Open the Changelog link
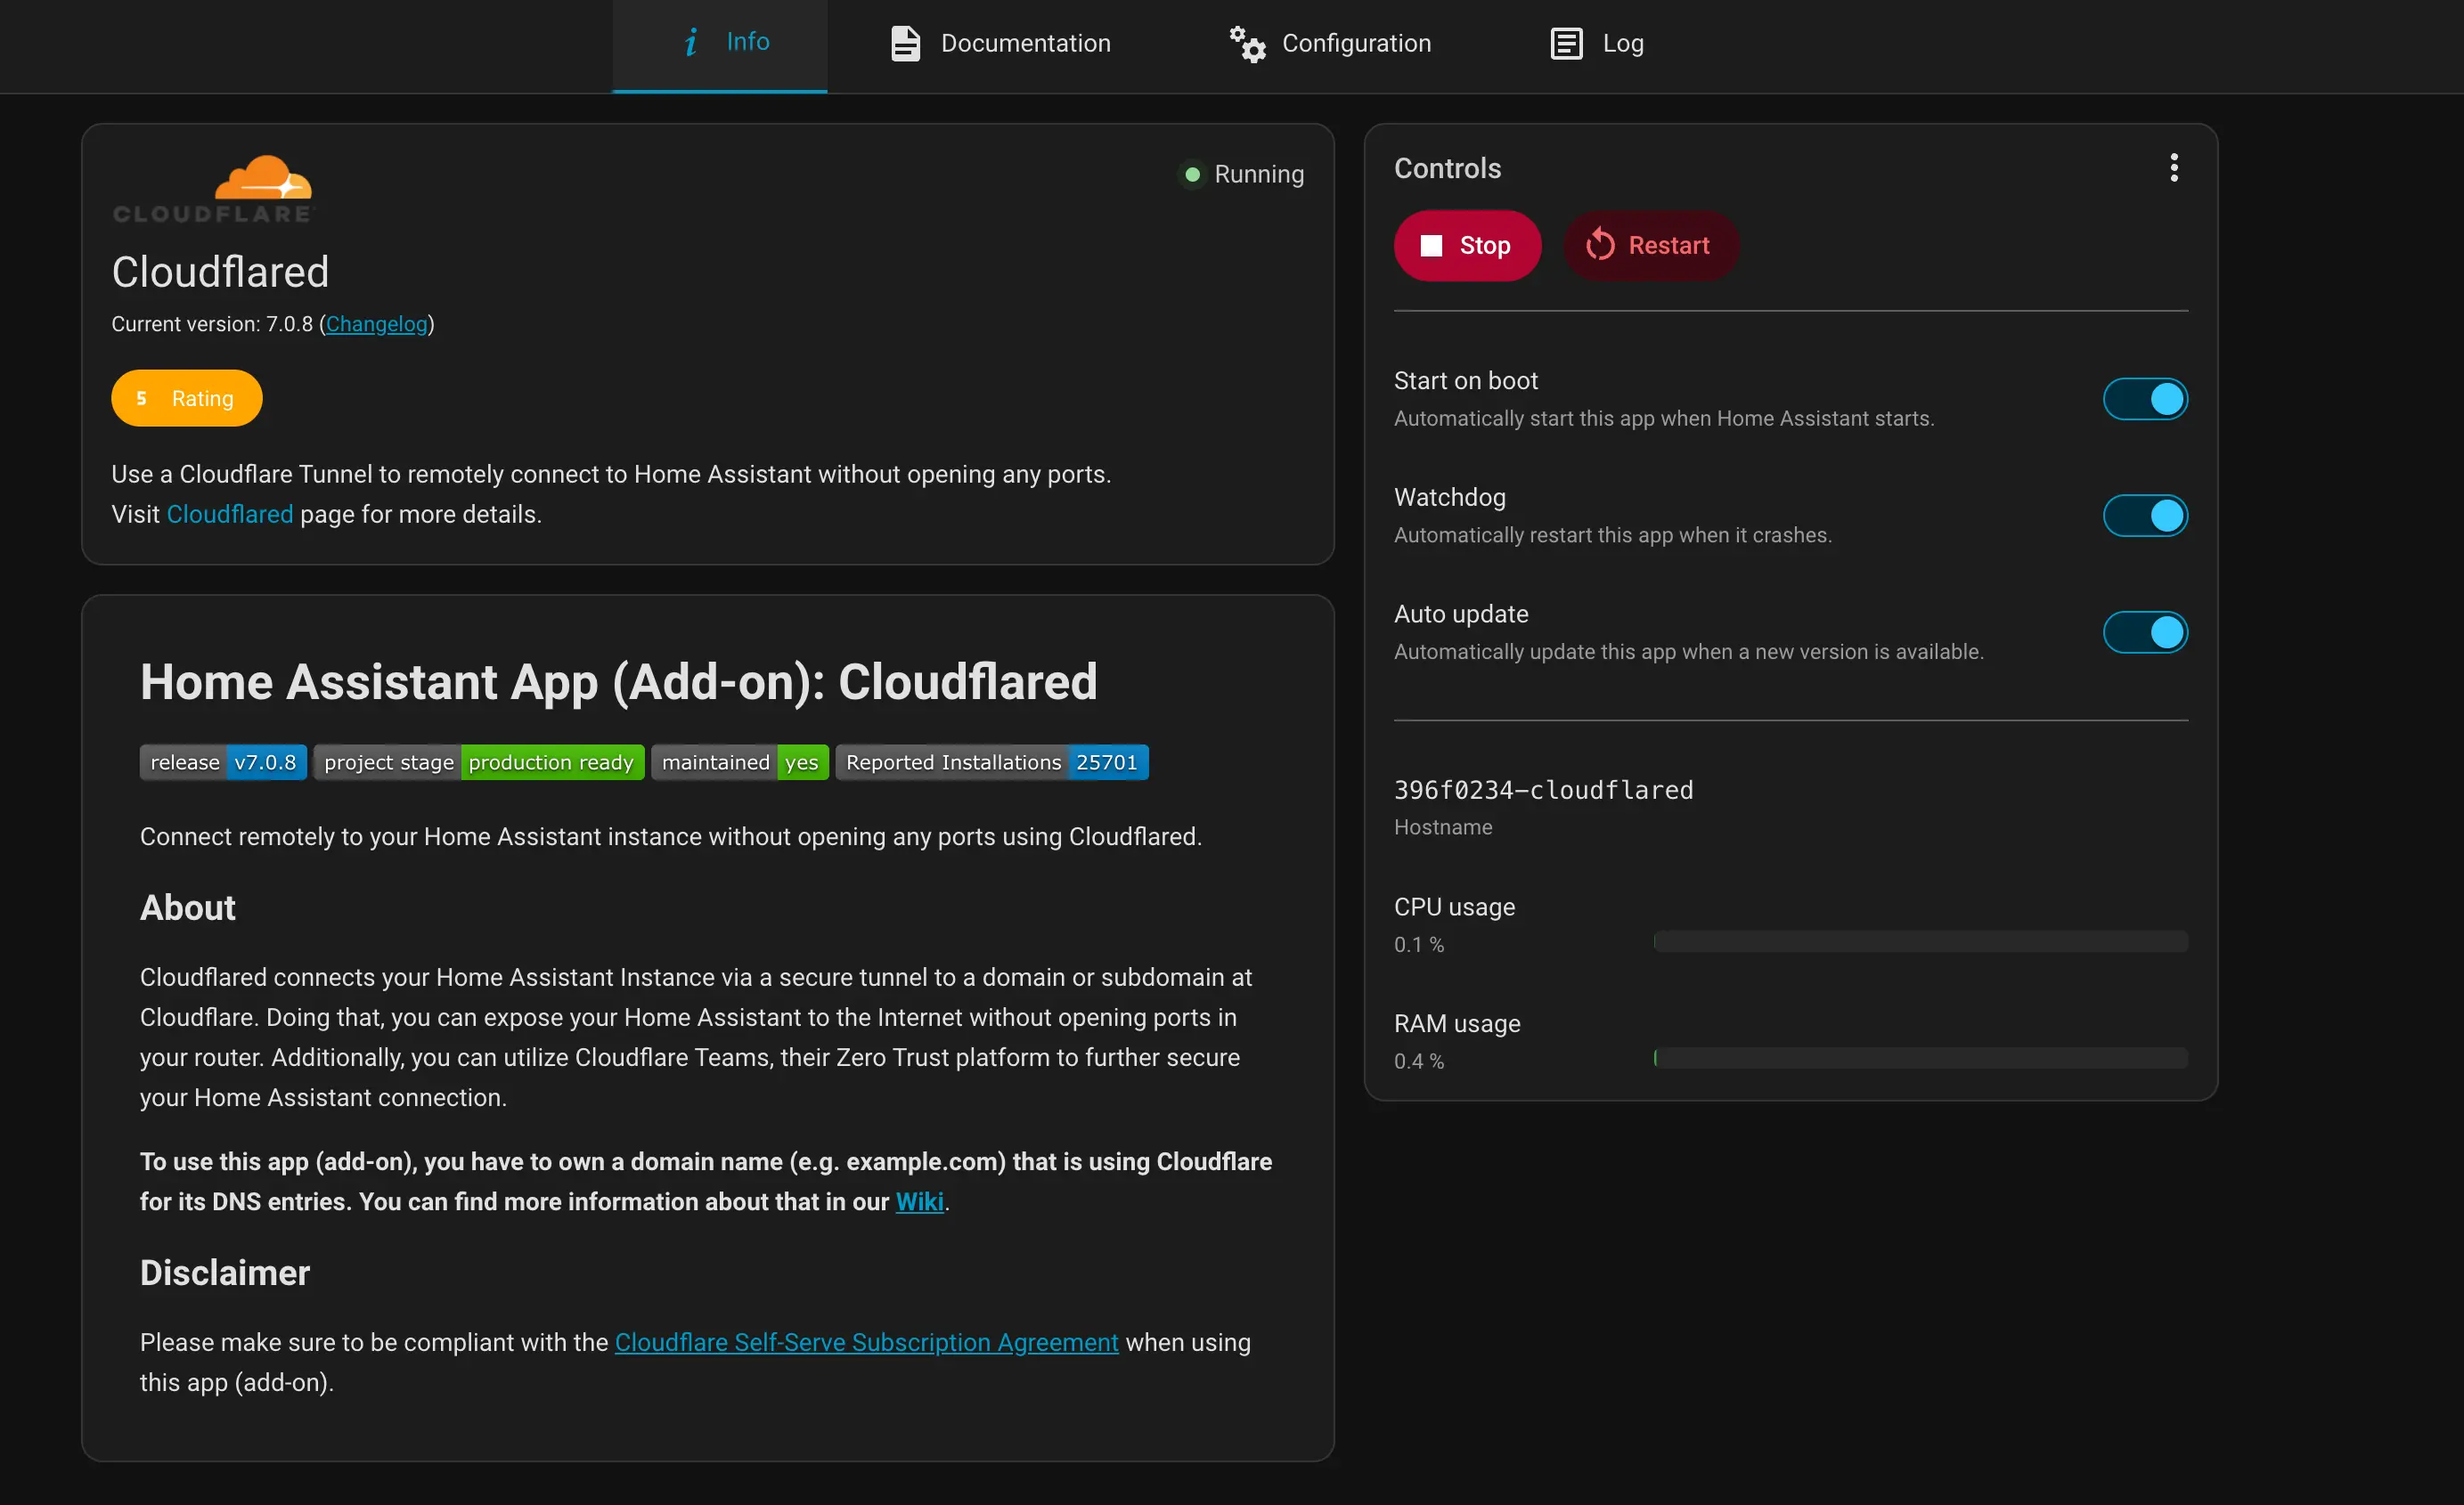2464x1505 pixels. (376, 324)
